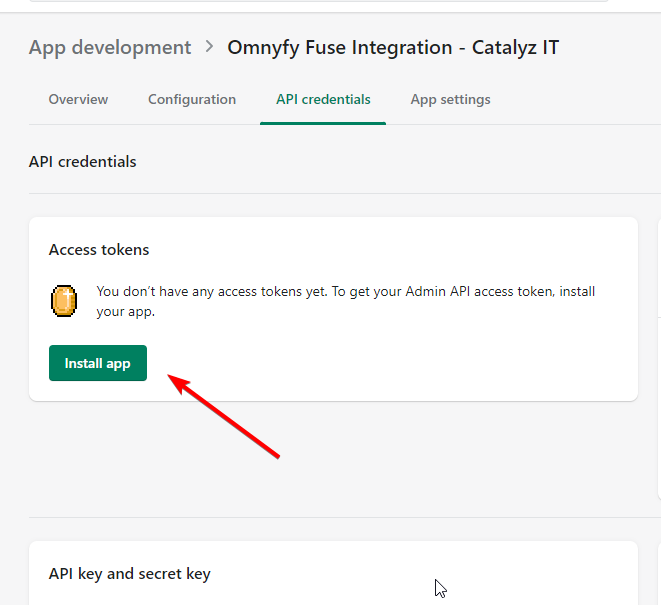Go back to App development breadcrumb
661x605 pixels.
click(x=110, y=47)
